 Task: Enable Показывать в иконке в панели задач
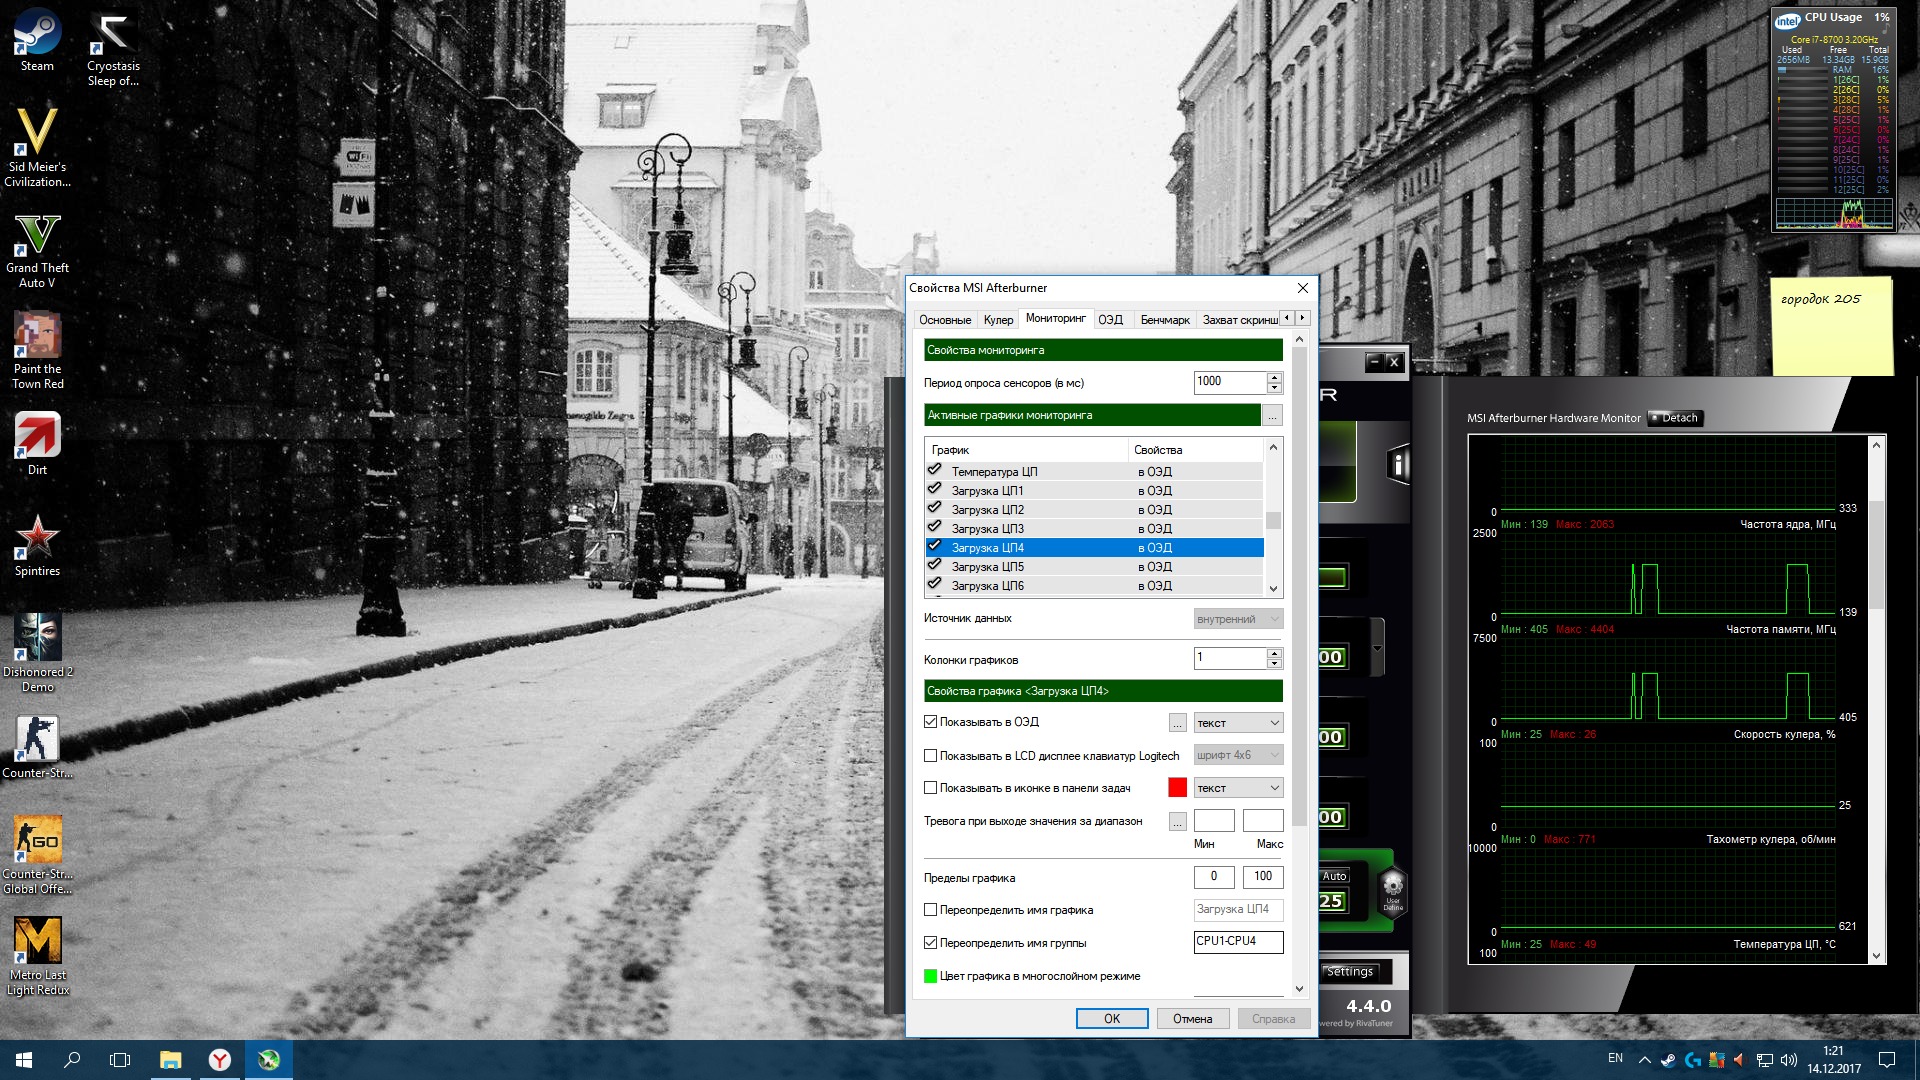coord(931,788)
